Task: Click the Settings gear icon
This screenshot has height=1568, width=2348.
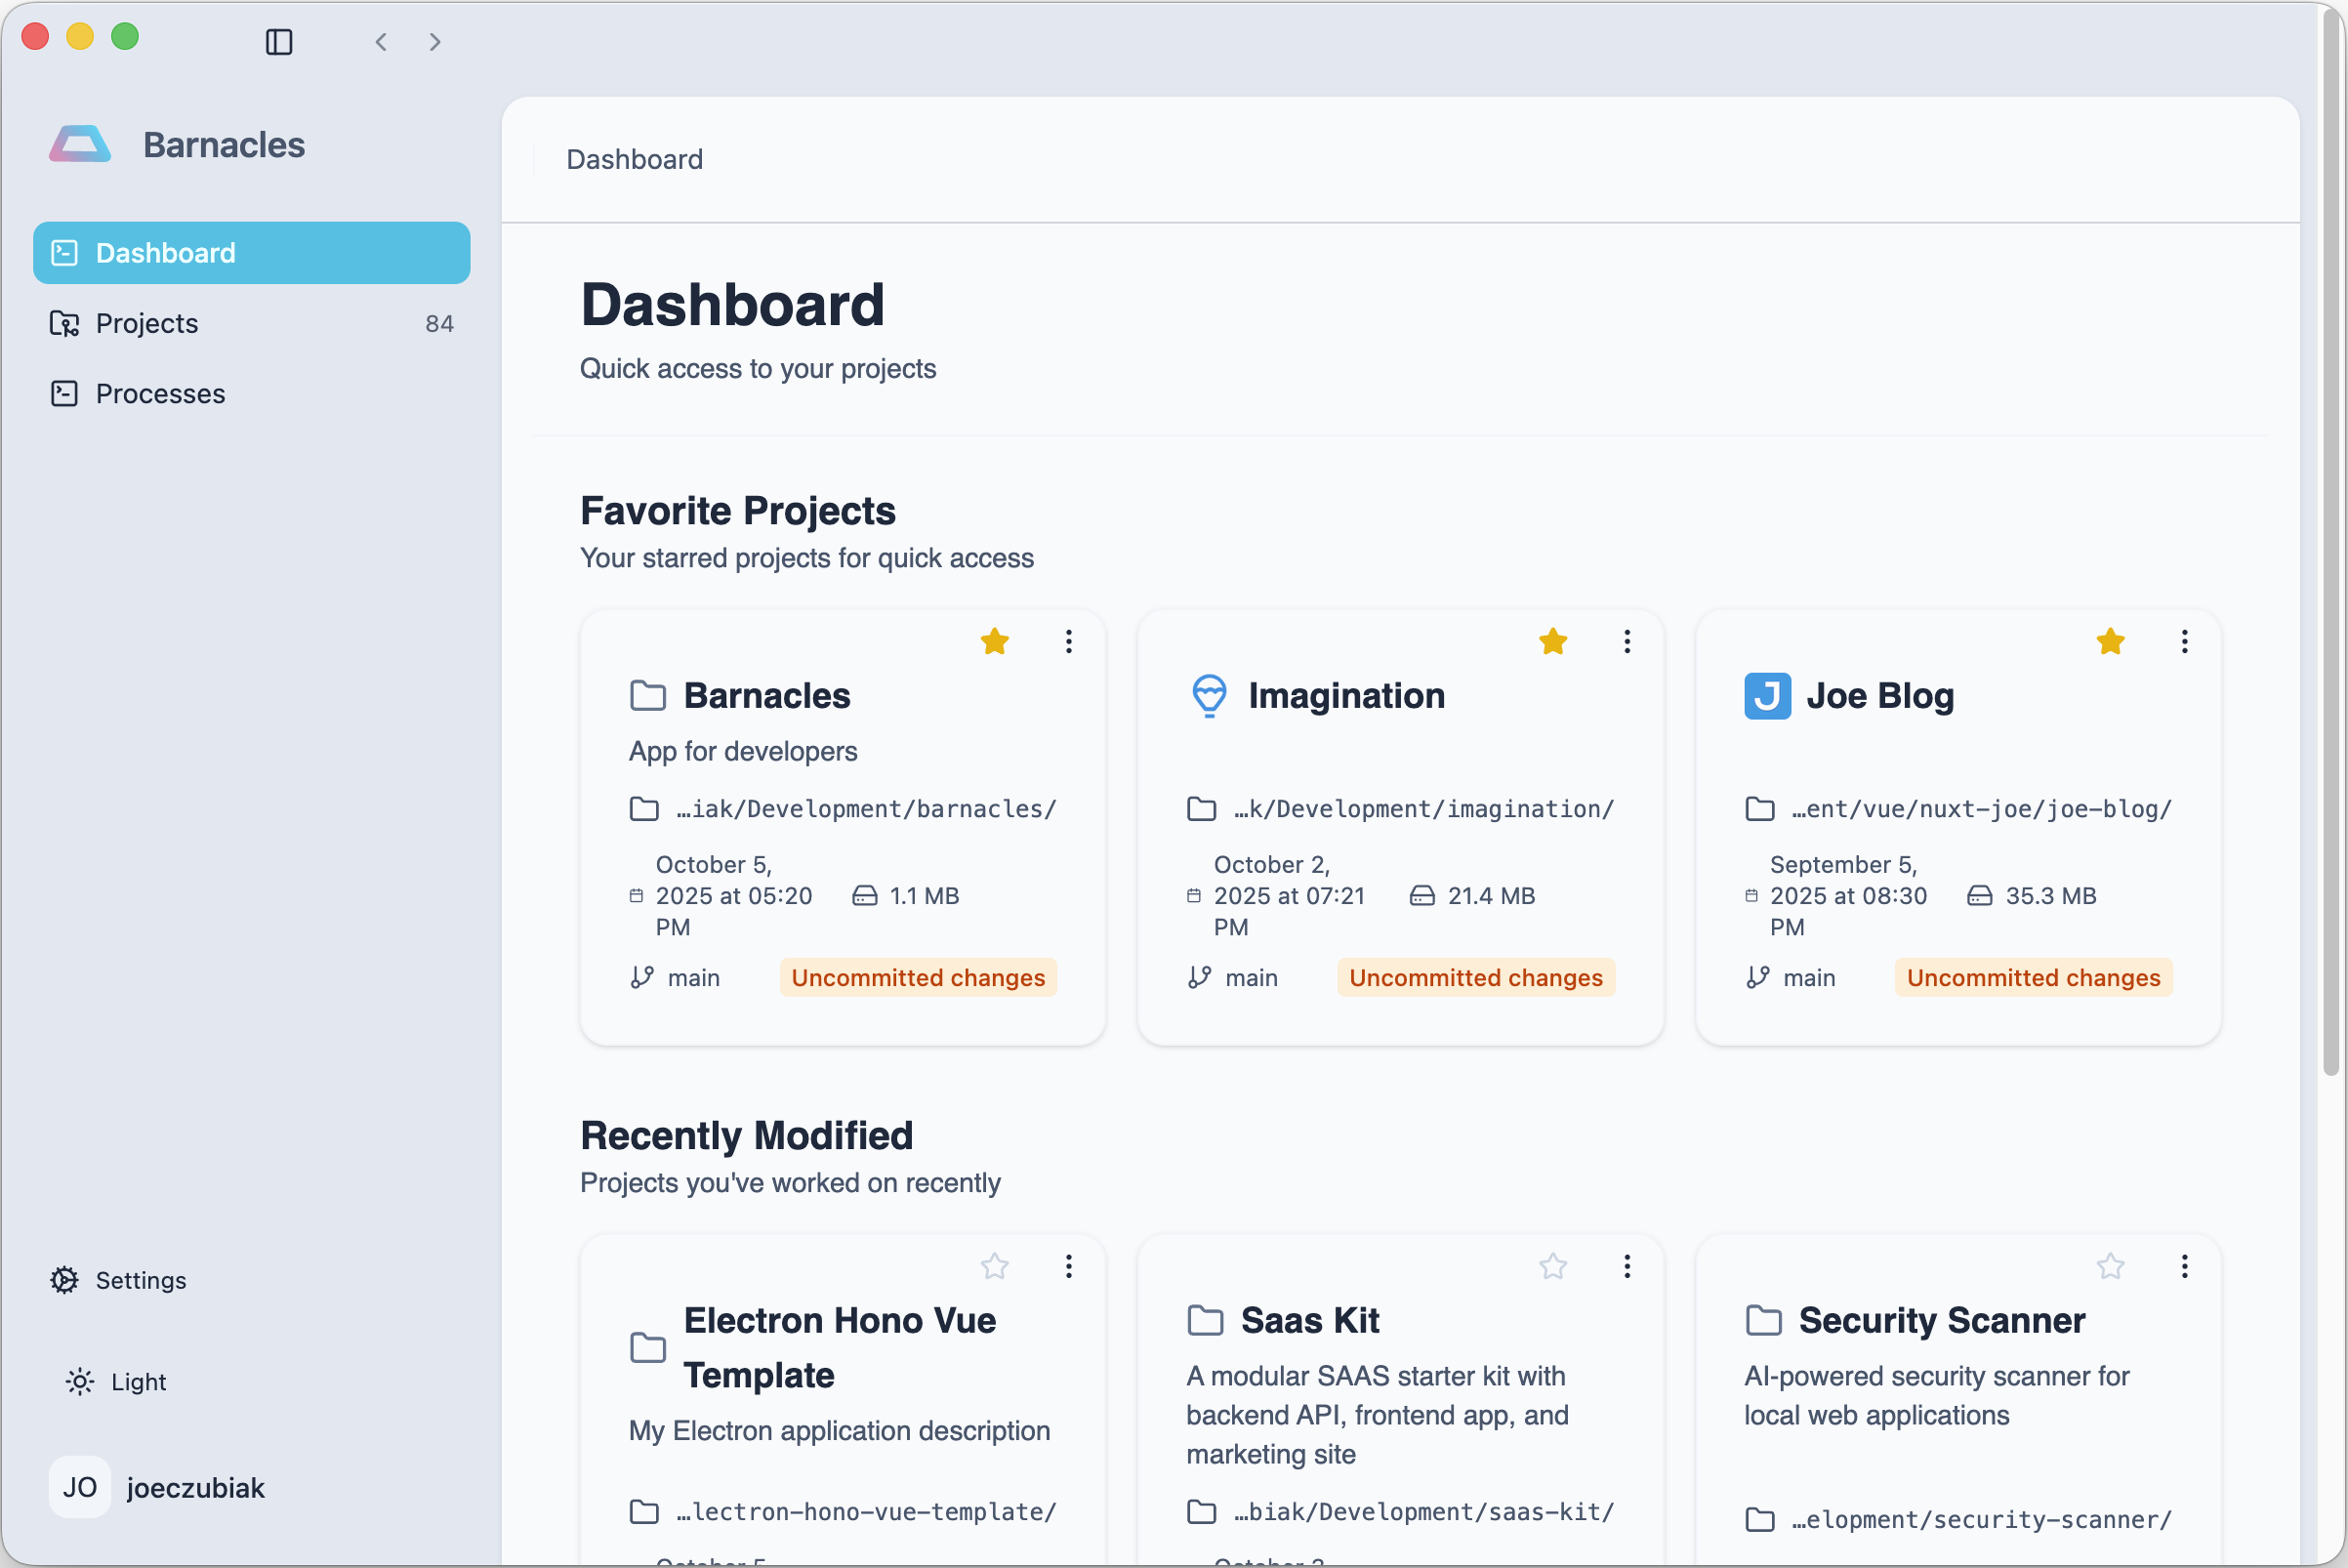Action: (64, 1280)
